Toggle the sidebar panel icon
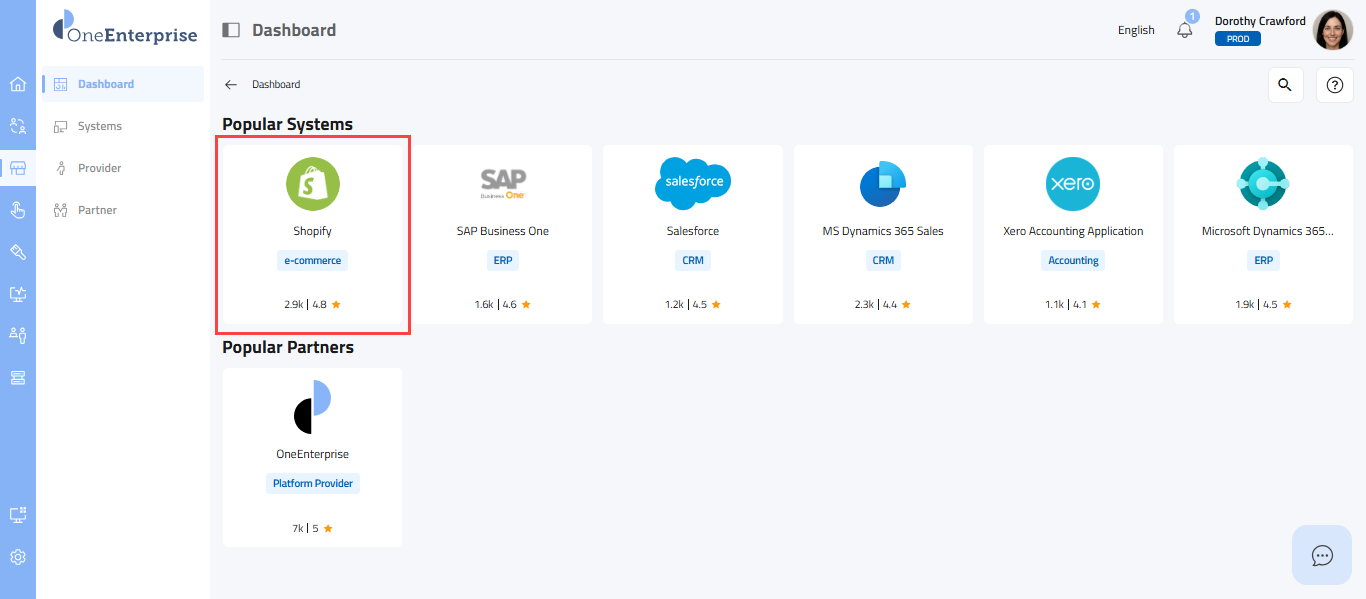This screenshot has width=1366, height=599. click(231, 30)
